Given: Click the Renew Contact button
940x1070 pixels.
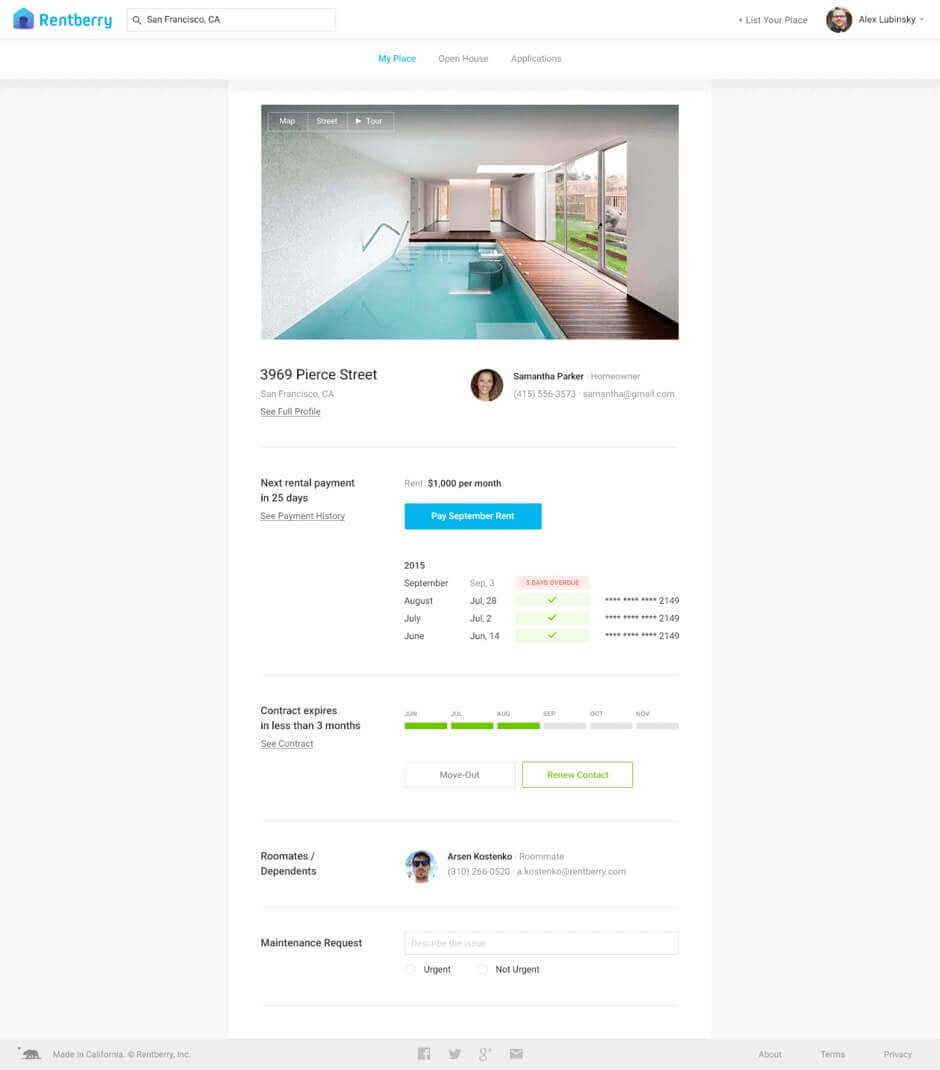Looking at the screenshot, I should tap(578, 775).
